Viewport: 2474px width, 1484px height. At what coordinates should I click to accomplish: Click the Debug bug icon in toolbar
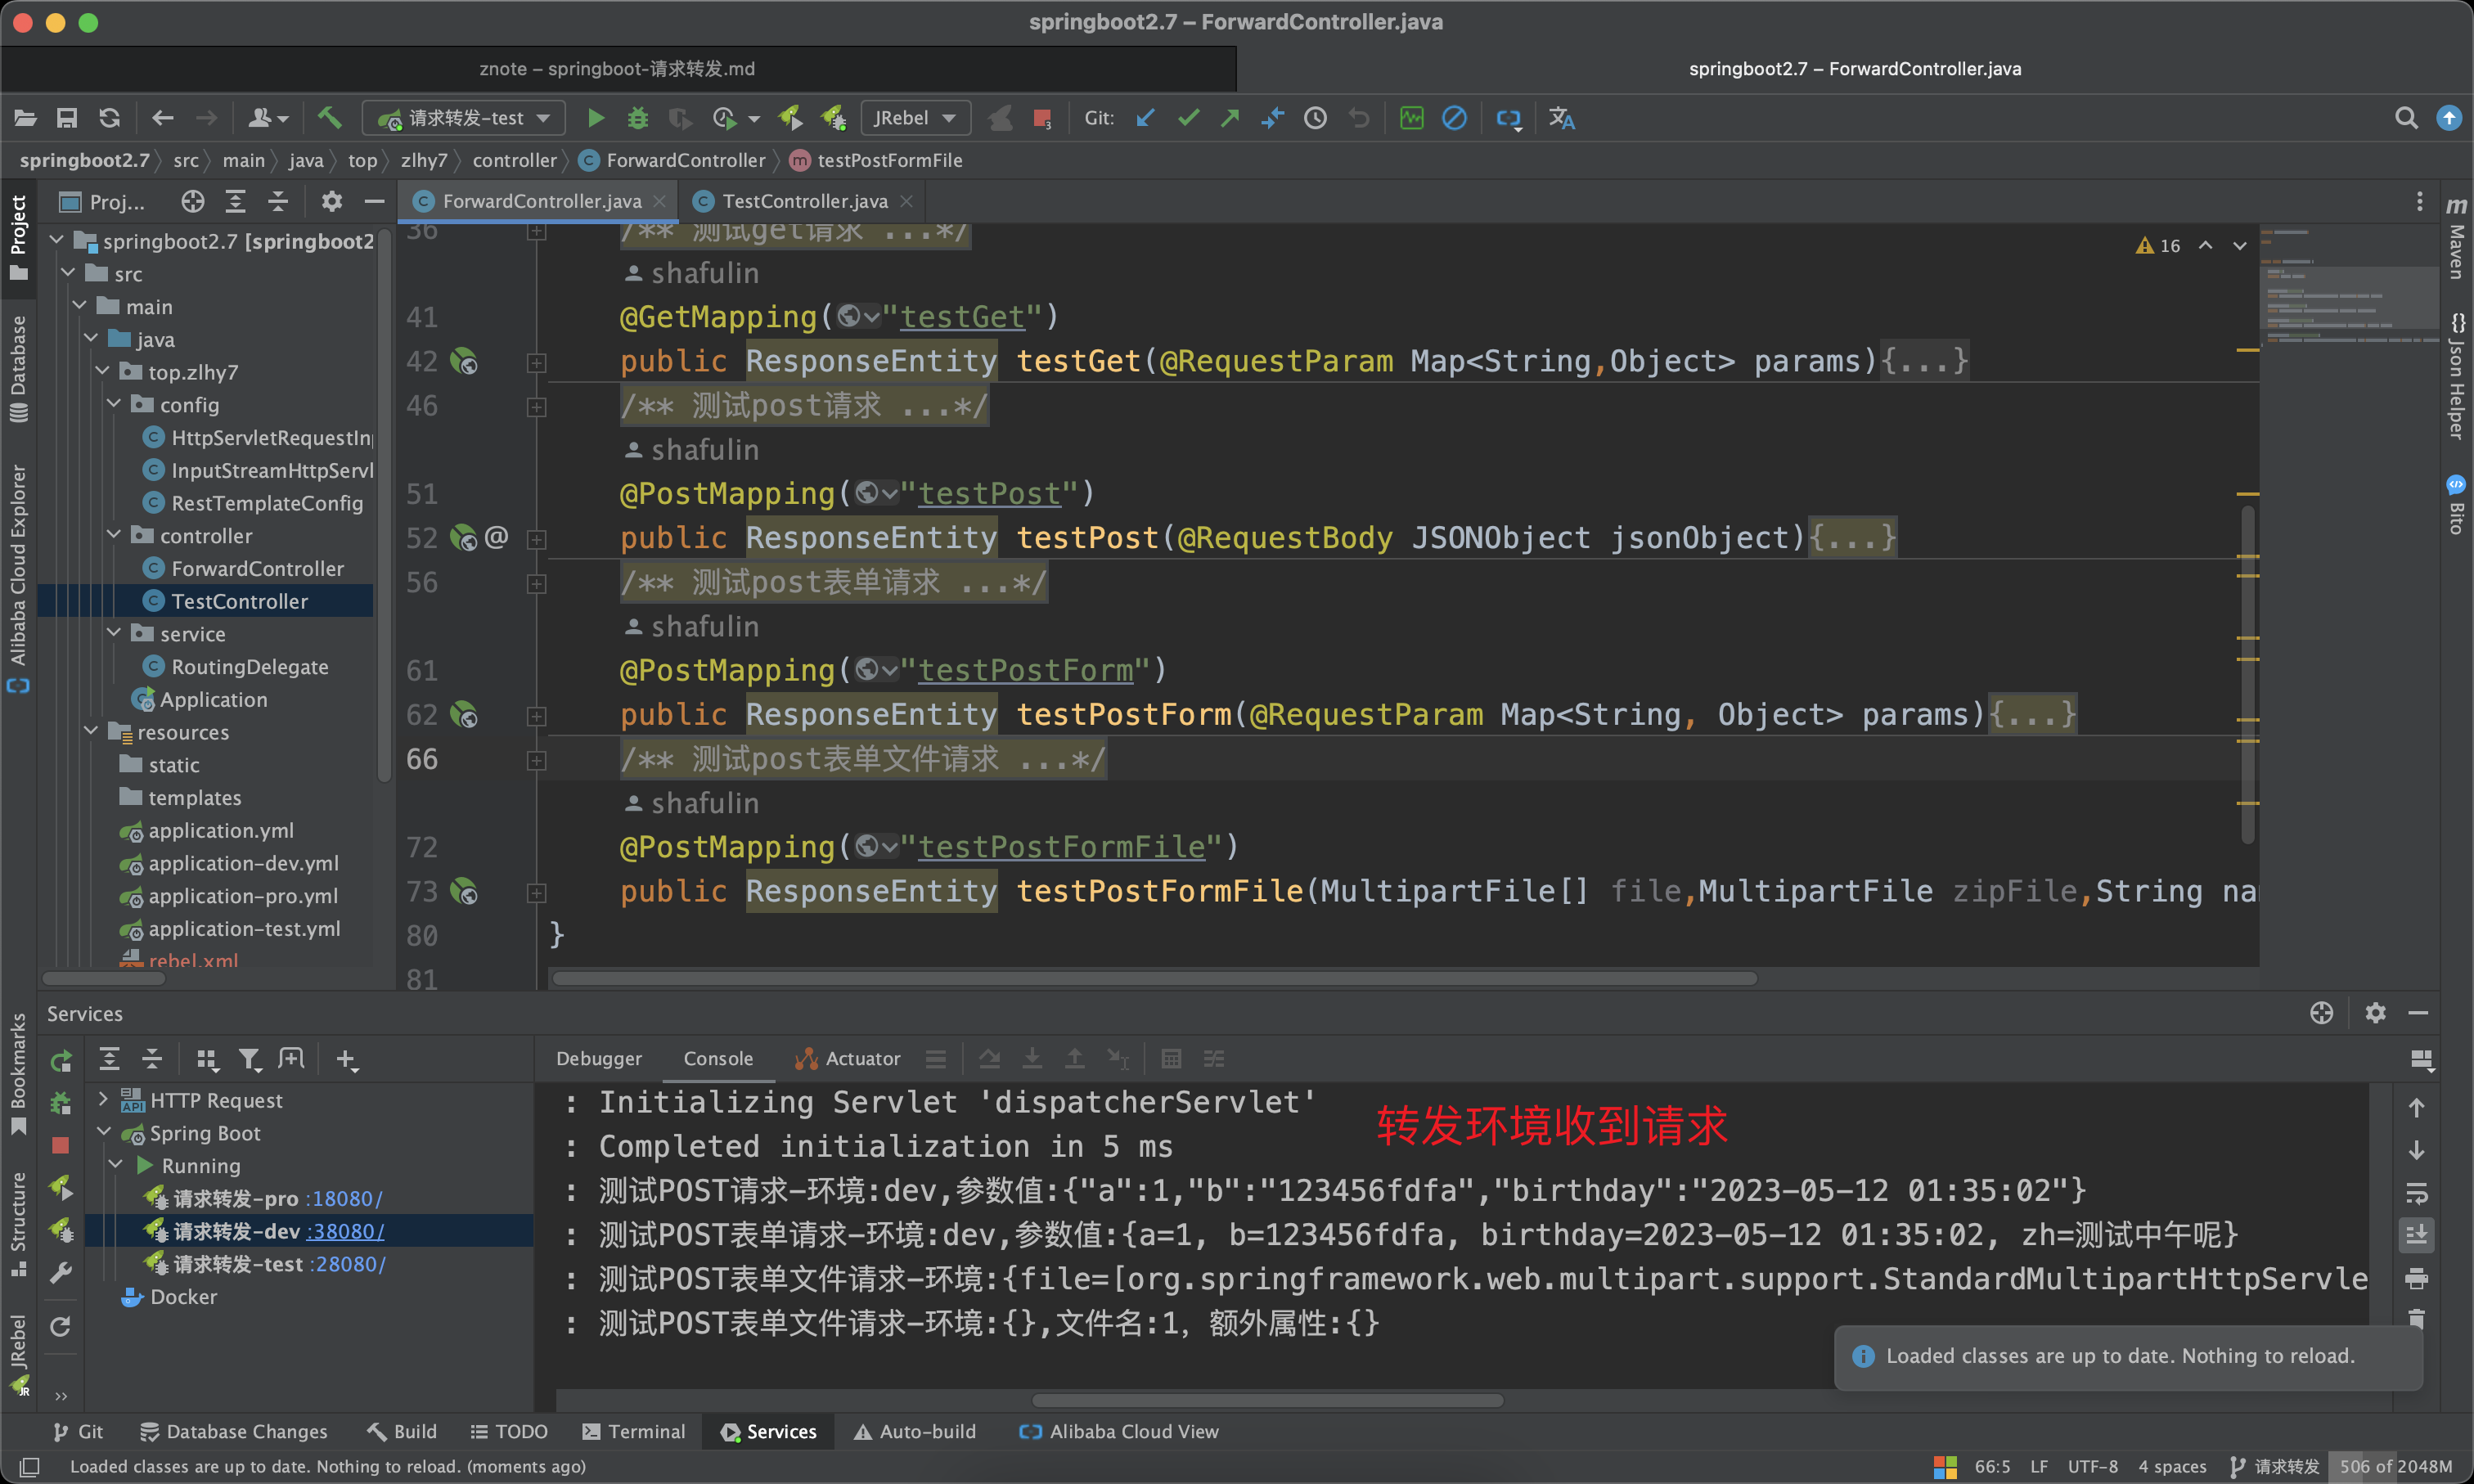[638, 118]
